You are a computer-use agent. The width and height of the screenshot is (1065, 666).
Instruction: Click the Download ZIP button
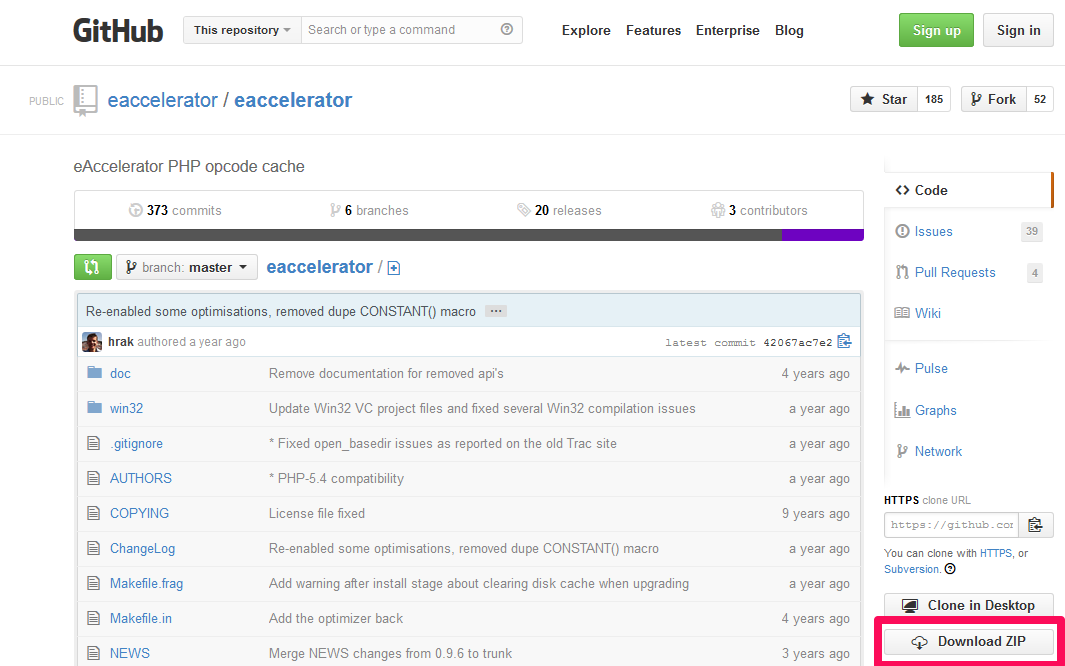coord(969,642)
